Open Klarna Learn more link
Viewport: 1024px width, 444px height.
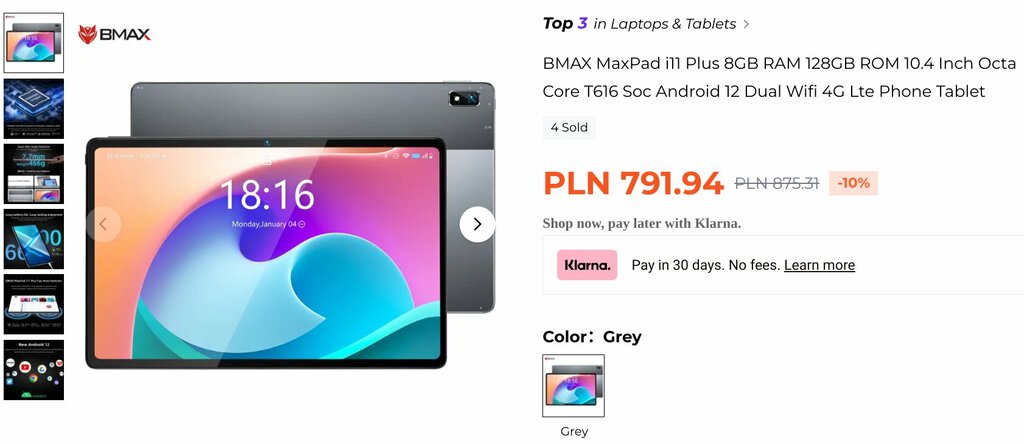[x=819, y=265]
